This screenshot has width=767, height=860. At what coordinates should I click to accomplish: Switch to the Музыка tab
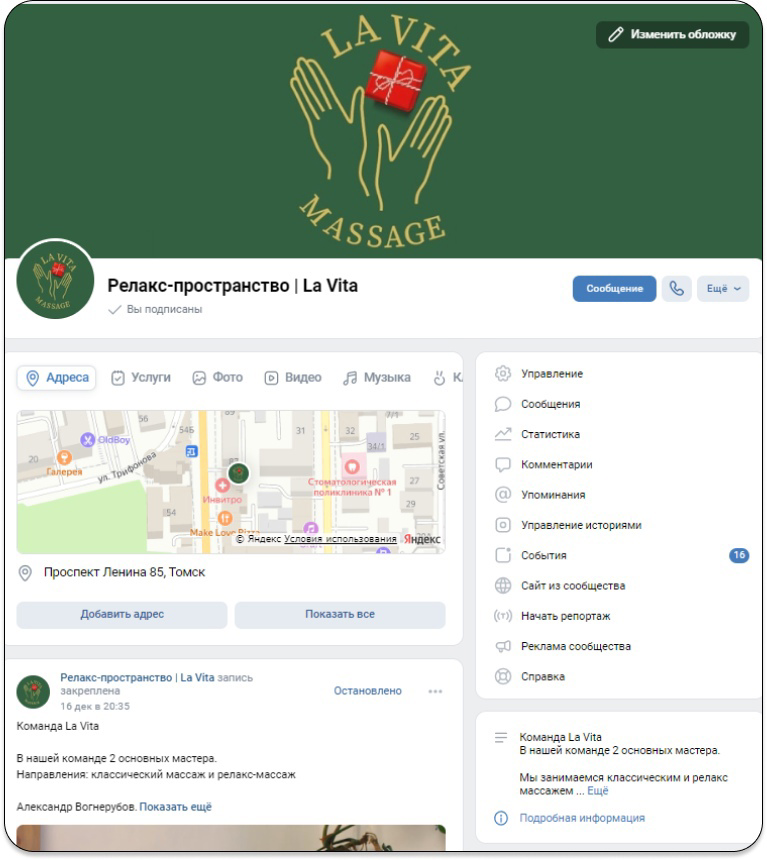click(376, 378)
